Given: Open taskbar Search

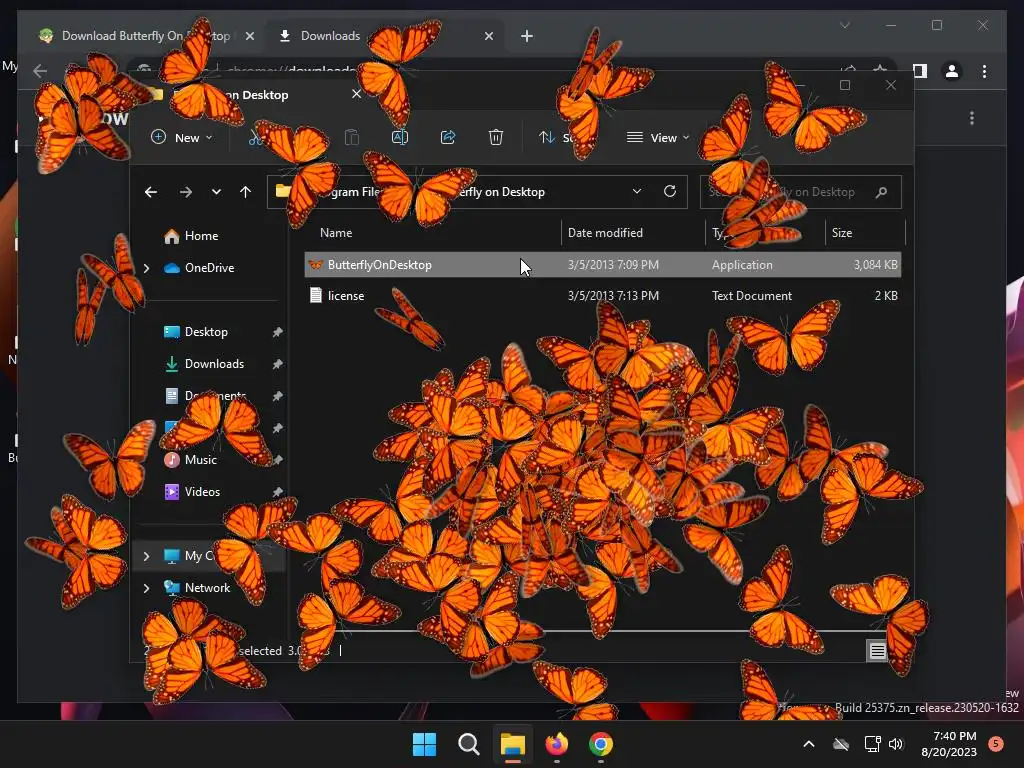Looking at the screenshot, I should tap(468, 744).
